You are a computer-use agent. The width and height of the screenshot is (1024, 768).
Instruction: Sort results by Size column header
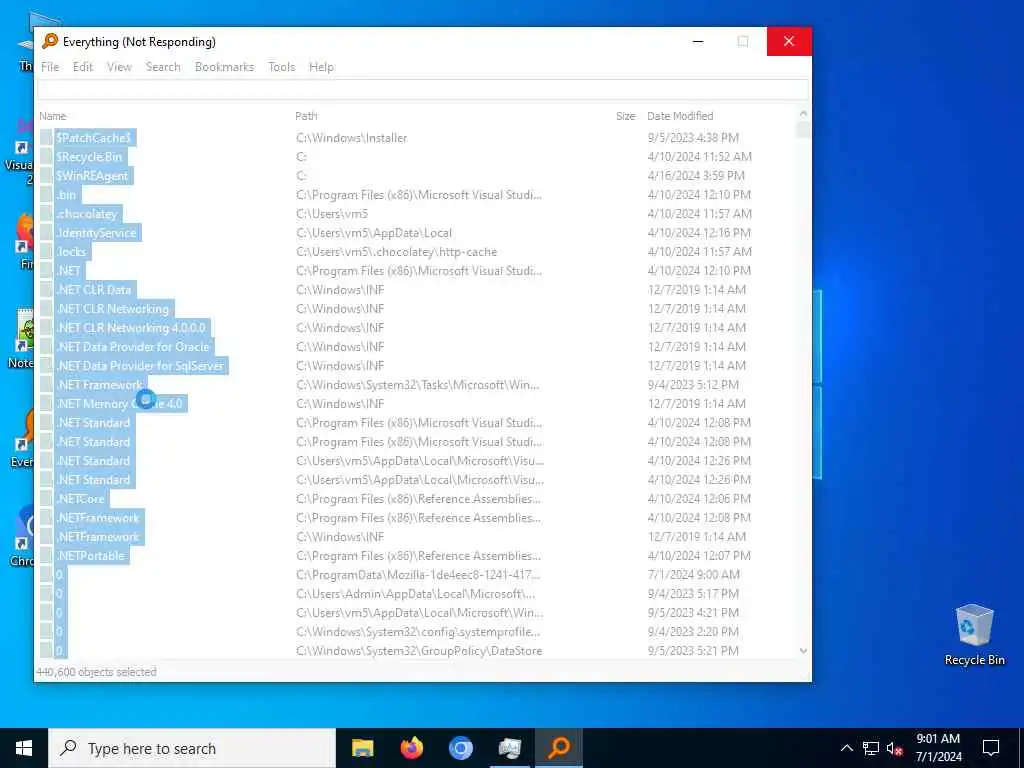(x=625, y=116)
